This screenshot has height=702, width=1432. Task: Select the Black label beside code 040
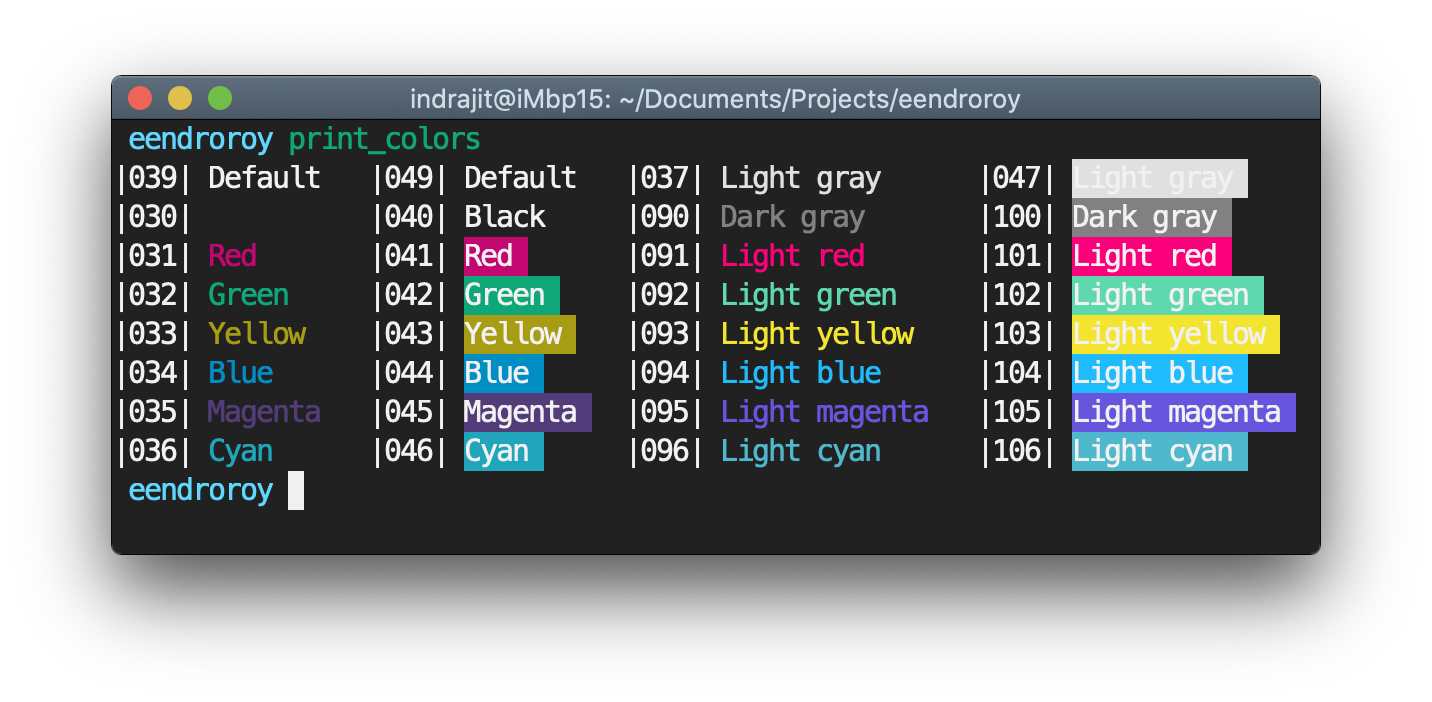(504, 217)
